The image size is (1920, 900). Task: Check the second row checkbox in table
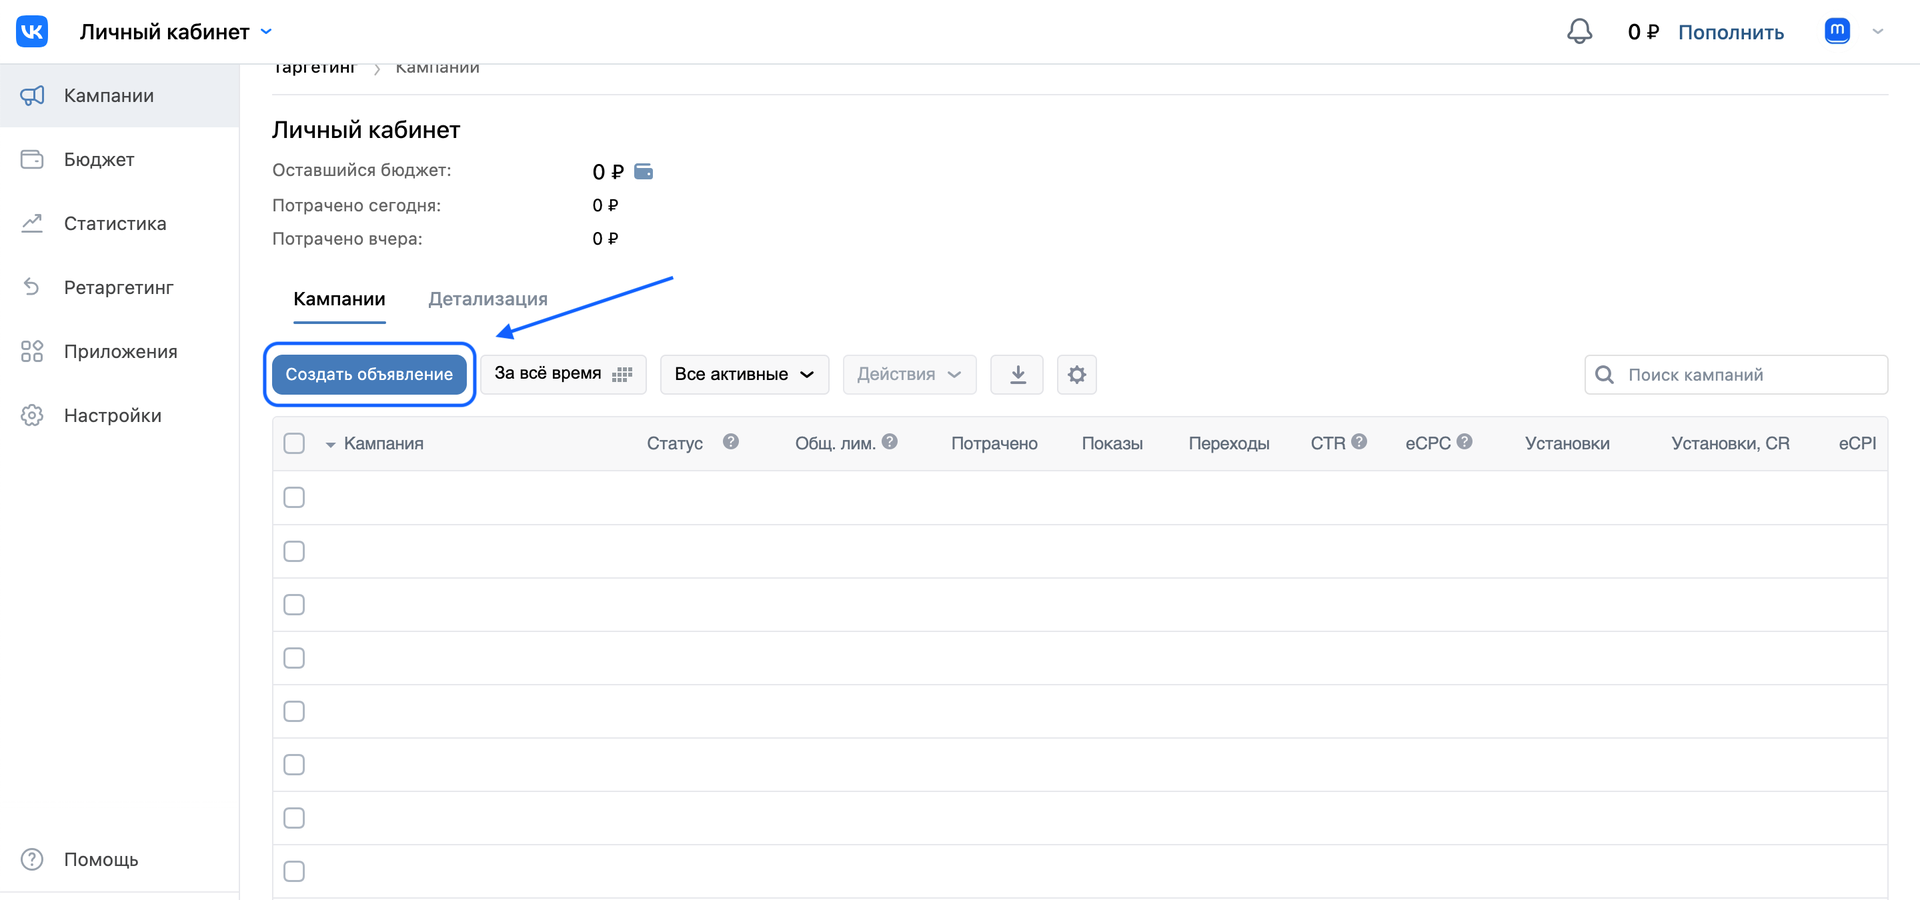point(294,551)
